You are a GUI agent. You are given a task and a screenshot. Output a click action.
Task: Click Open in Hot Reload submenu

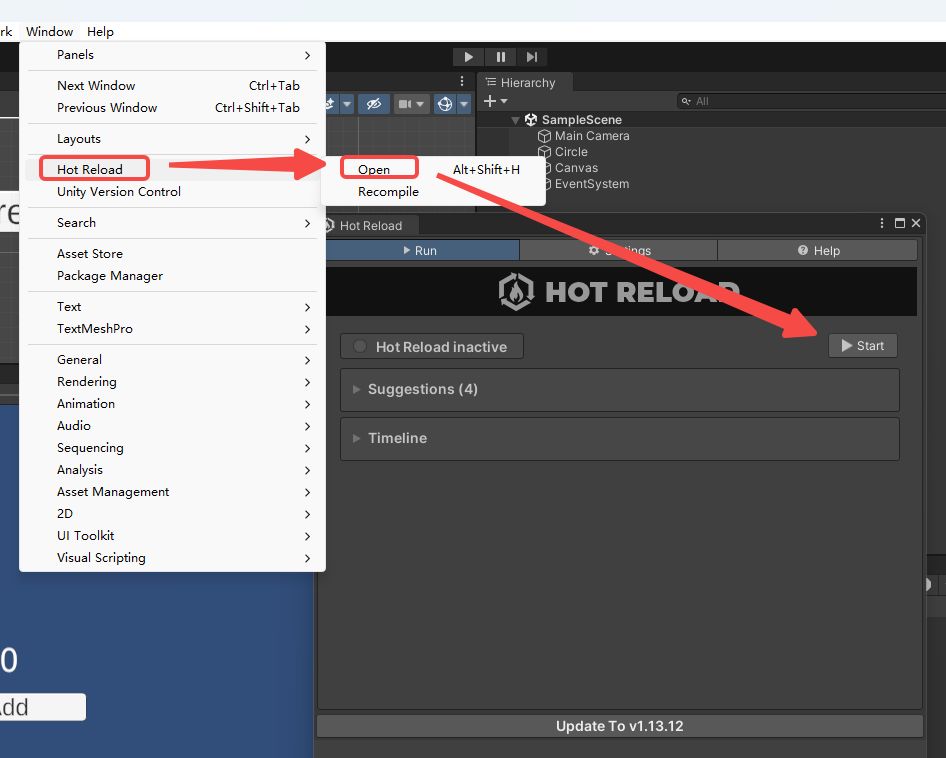(433, 169)
